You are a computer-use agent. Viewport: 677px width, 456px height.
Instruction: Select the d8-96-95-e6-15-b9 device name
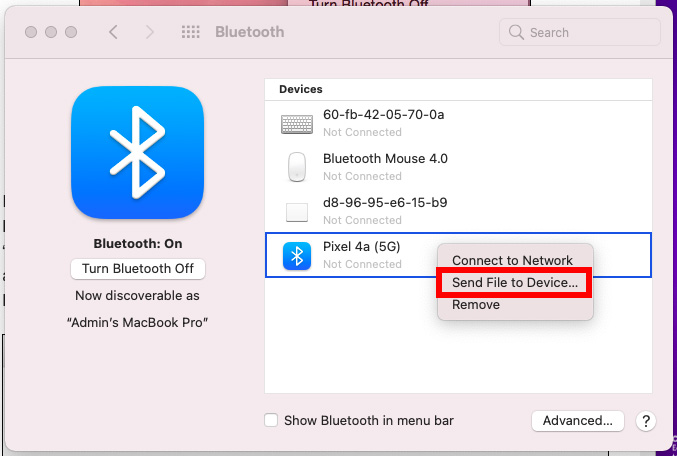(385, 203)
